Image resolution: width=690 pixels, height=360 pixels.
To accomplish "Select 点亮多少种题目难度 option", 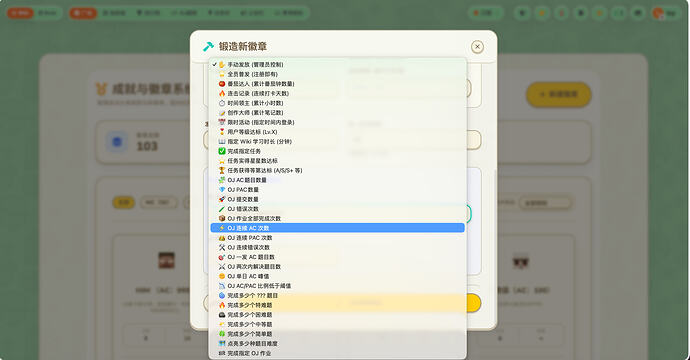I will pyautogui.click(x=338, y=344).
